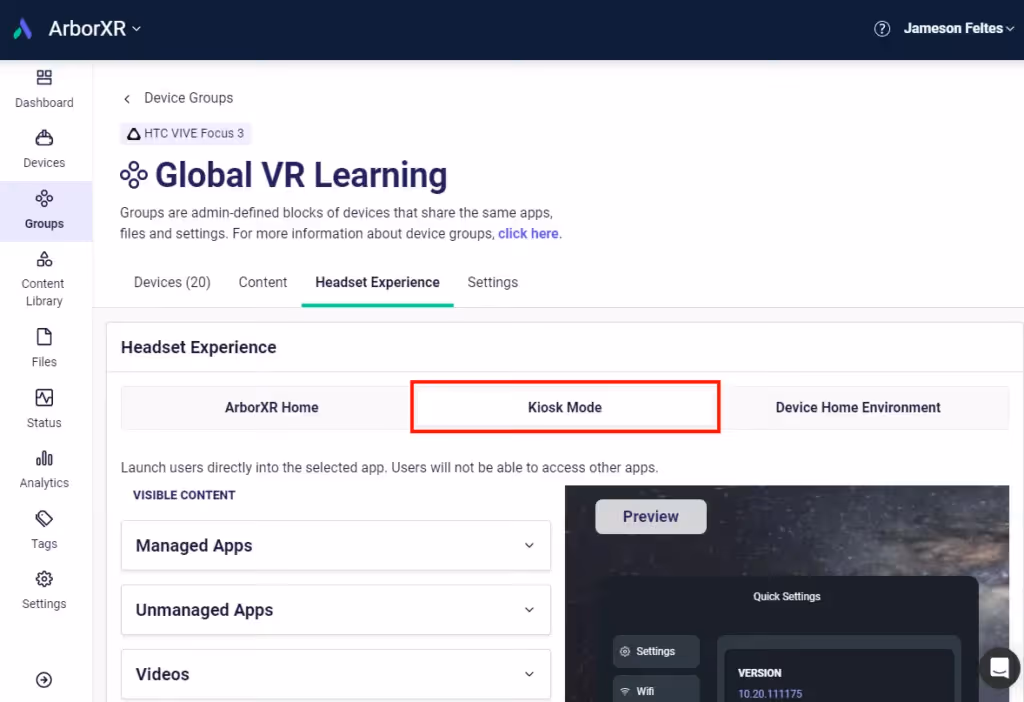
Task: Expand the Unmanaged Apps section
Action: pos(336,609)
